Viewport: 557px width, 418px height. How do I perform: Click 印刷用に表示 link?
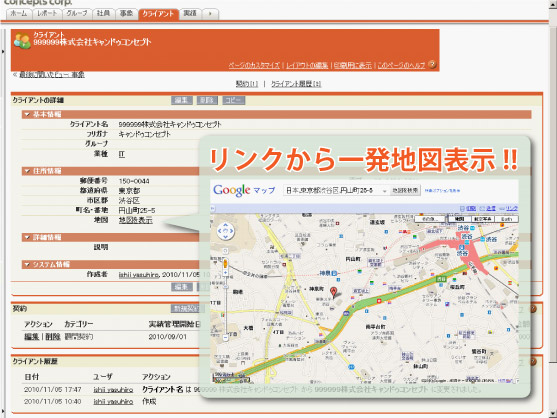(352, 65)
